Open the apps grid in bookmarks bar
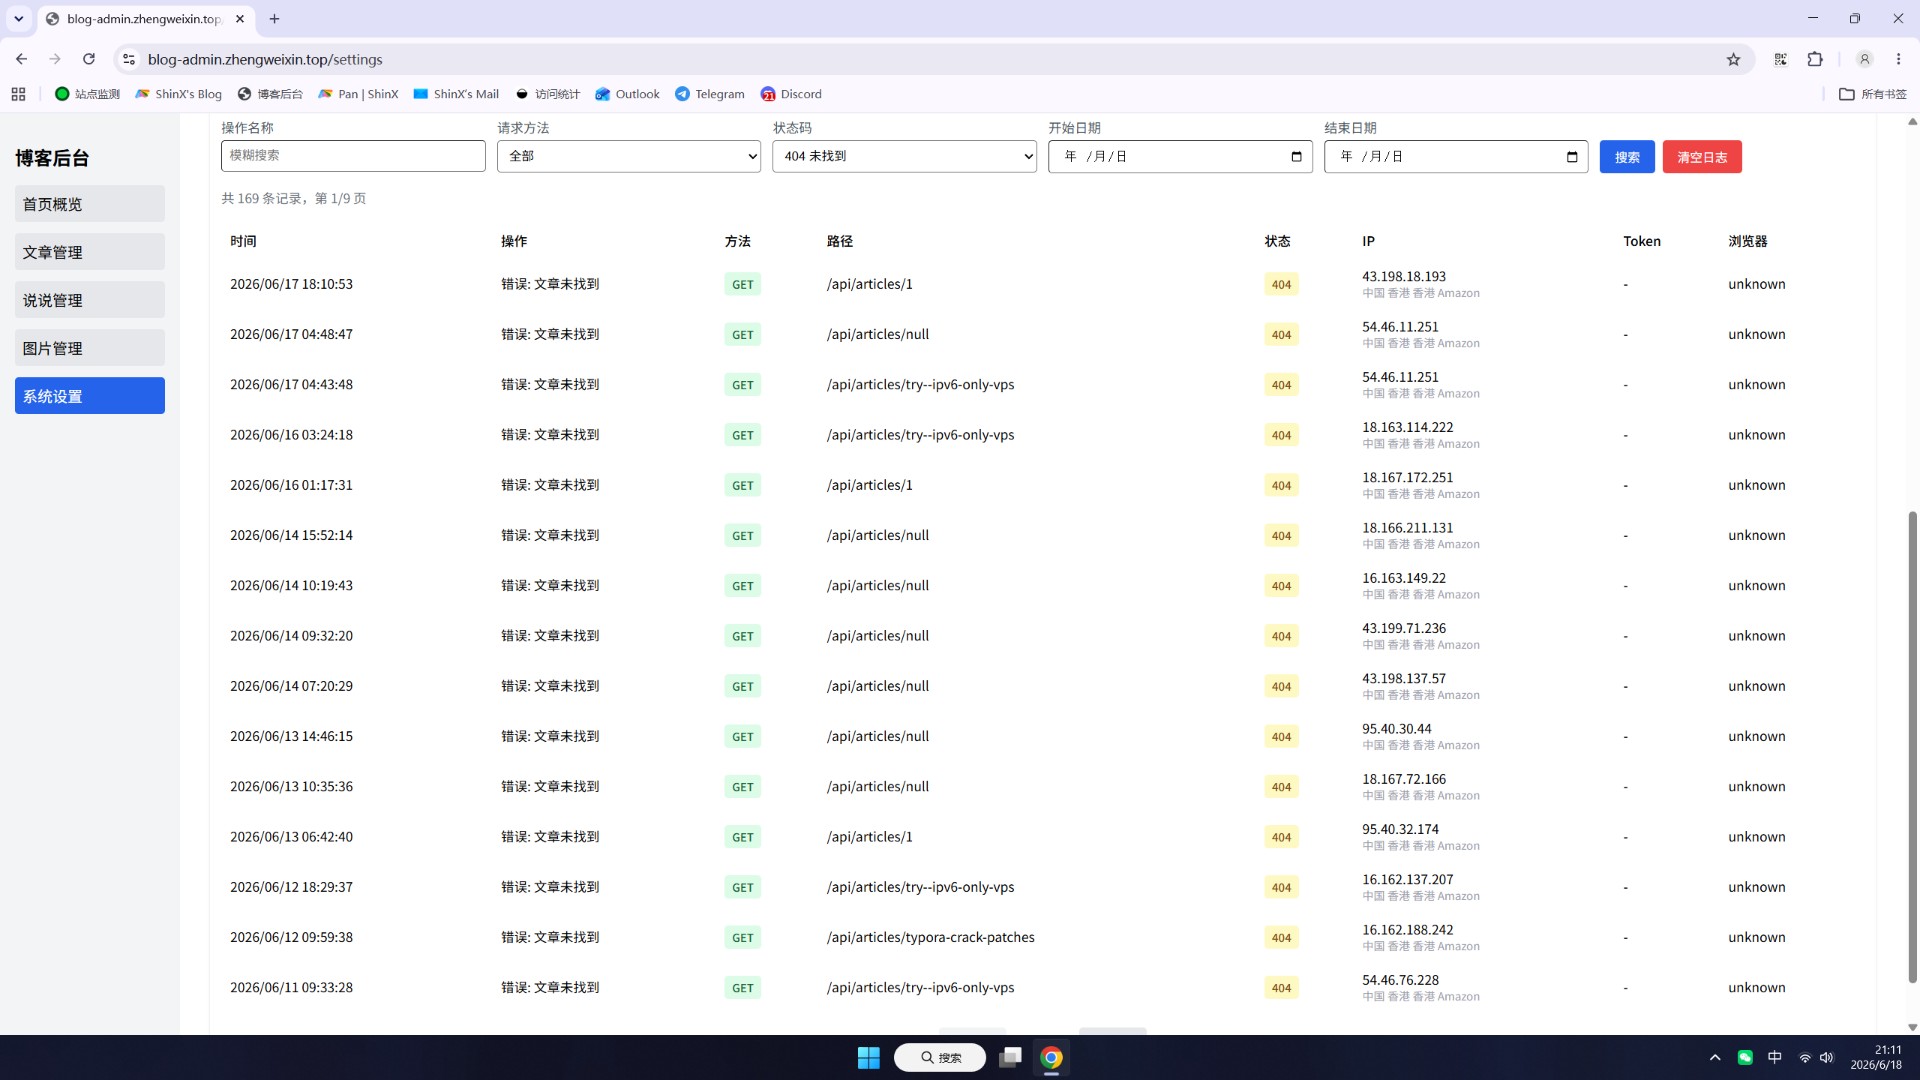The height and width of the screenshot is (1080, 1920). 18,94
